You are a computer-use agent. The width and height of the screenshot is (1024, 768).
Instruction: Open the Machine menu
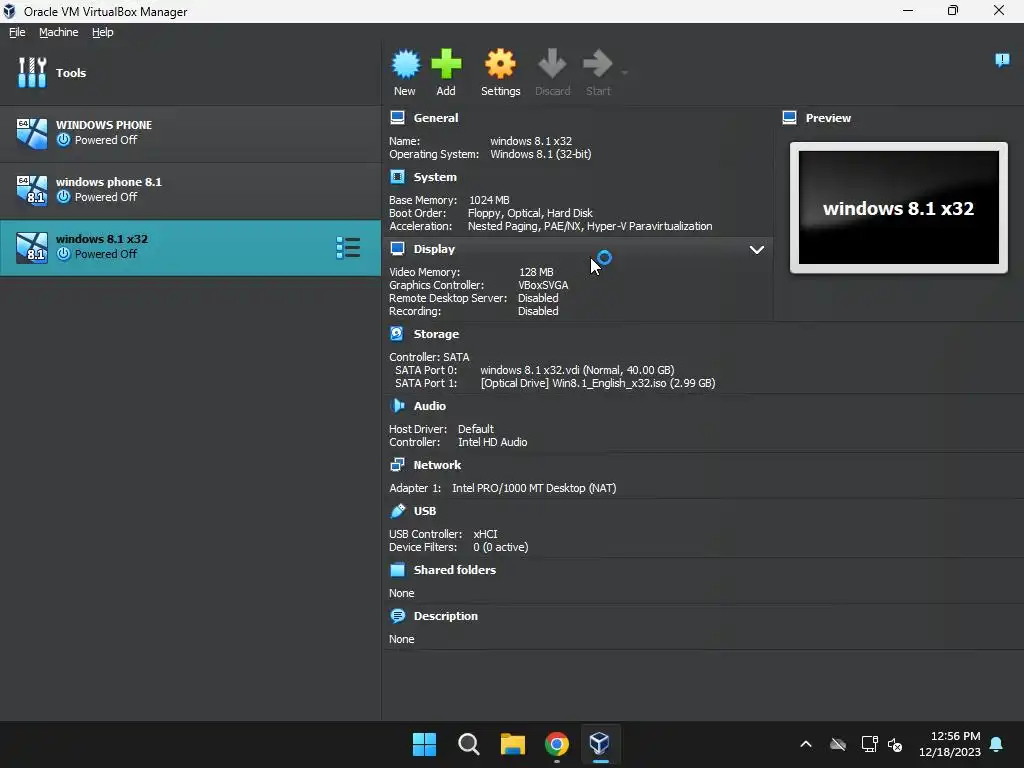[x=59, y=32]
